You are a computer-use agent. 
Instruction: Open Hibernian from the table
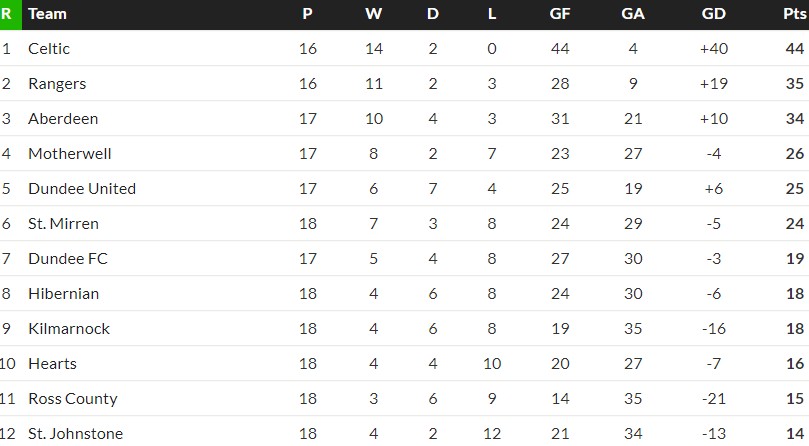click(64, 294)
